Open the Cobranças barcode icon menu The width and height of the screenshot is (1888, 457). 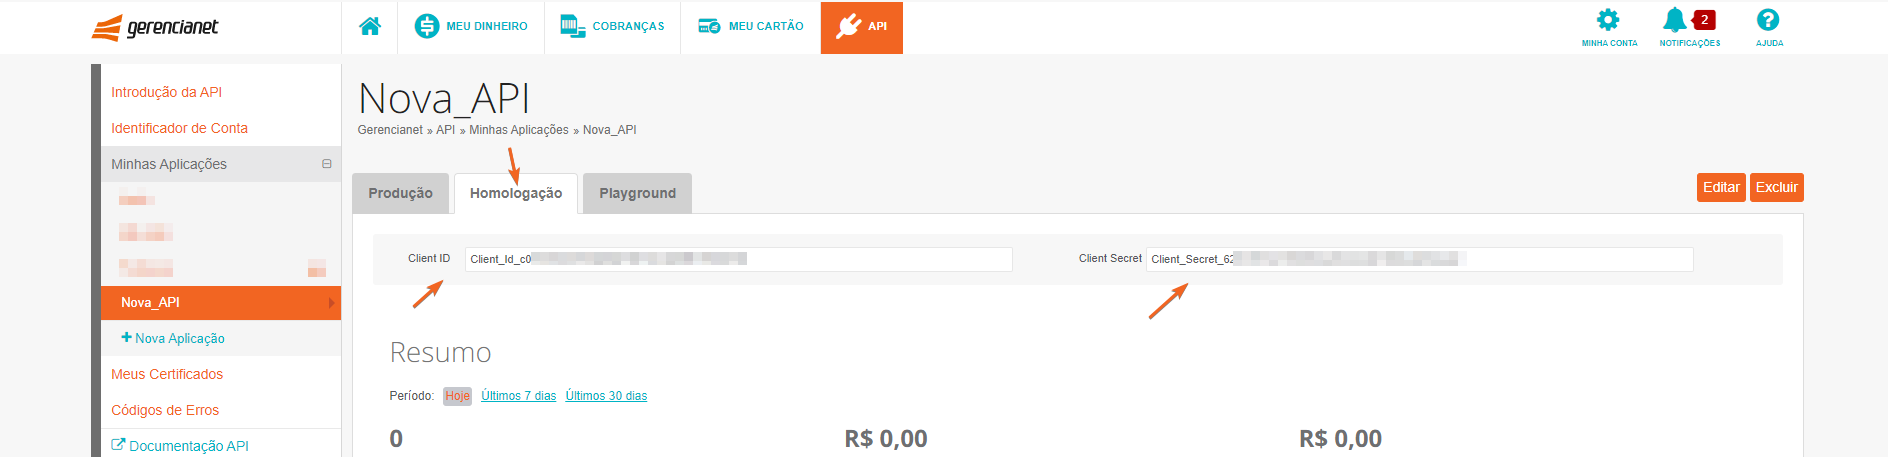click(573, 27)
